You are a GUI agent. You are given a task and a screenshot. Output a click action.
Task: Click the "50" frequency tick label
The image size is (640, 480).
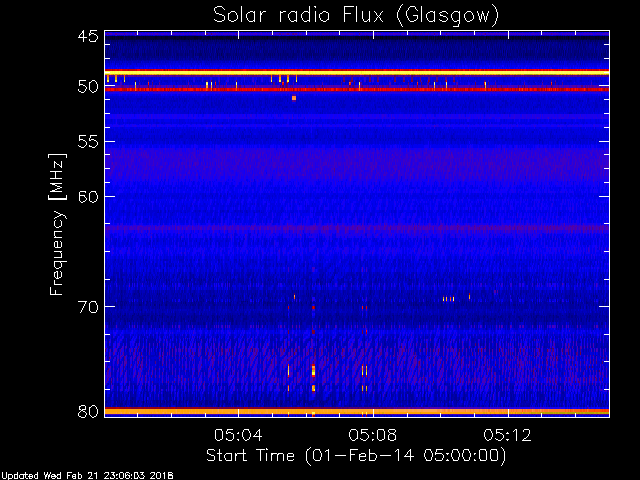pyautogui.click(x=88, y=87)
